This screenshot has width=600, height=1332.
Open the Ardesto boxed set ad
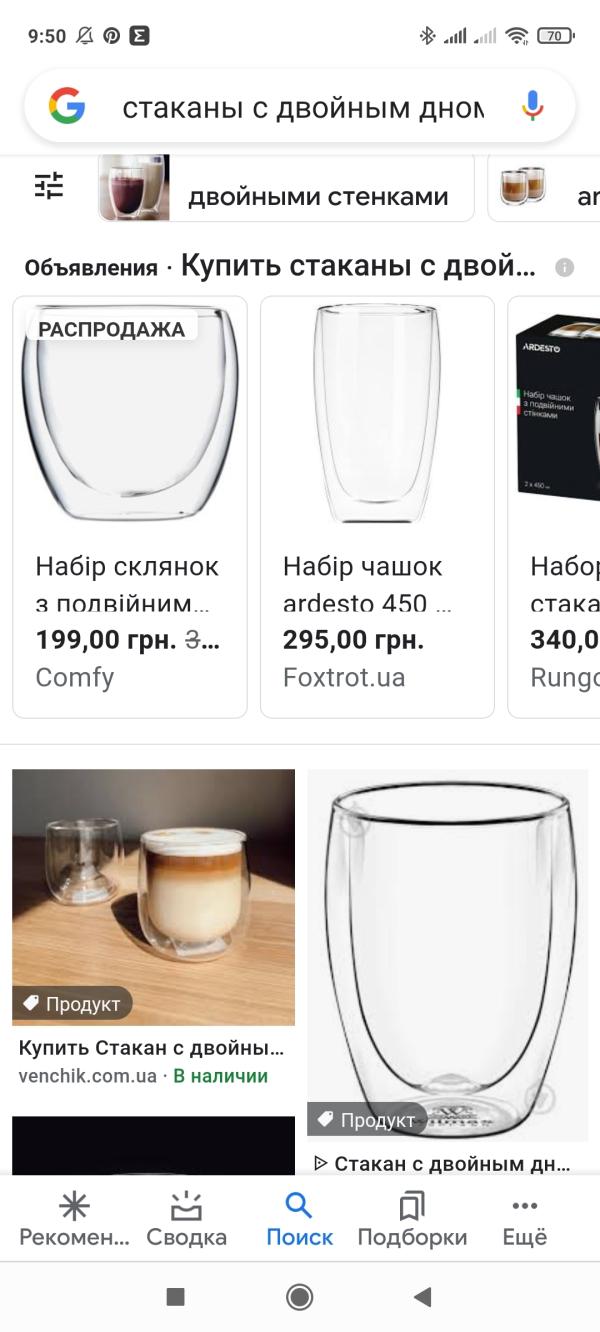554,507
